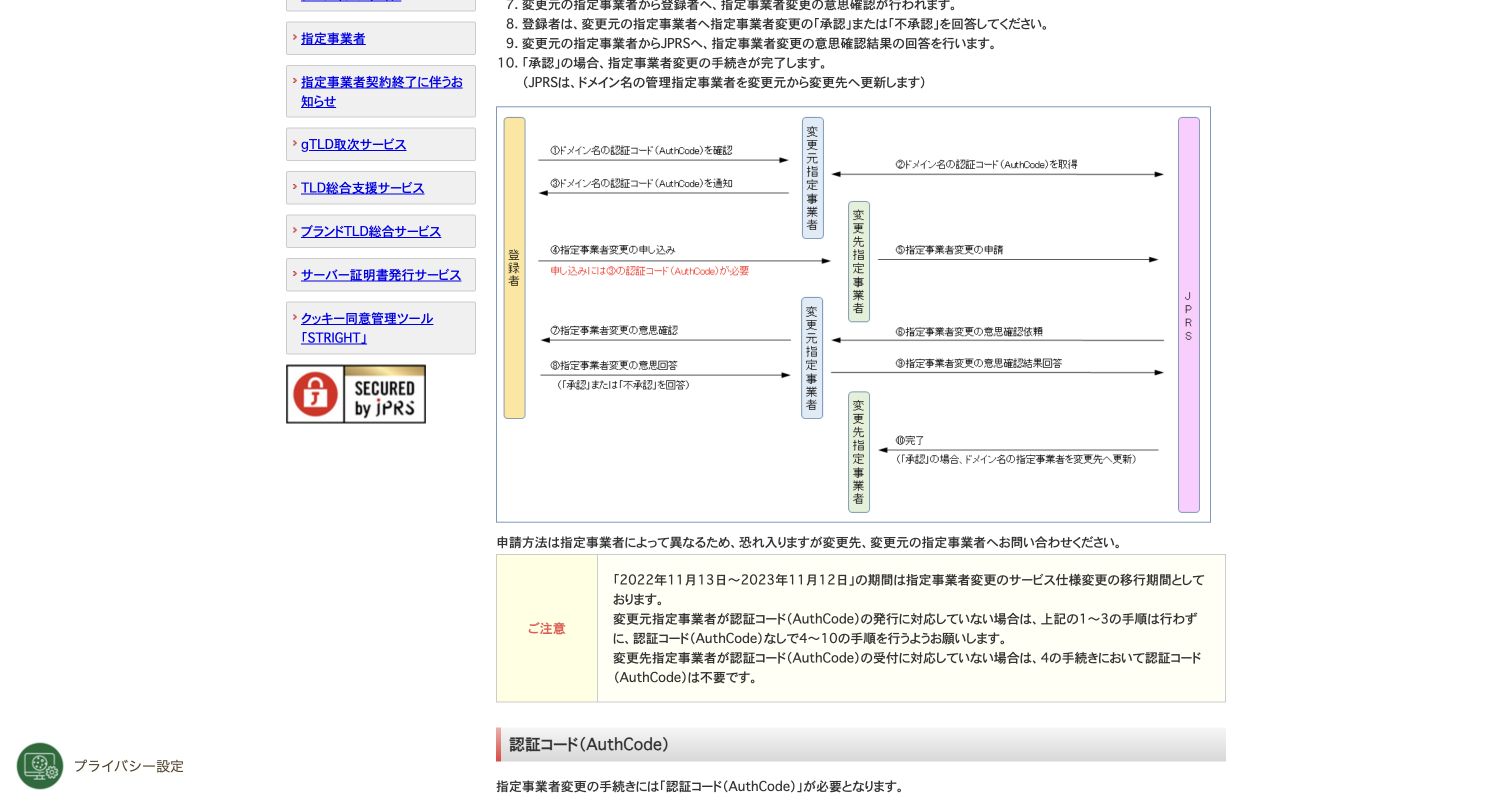1512x801 pixels.
Task: Click the red 申し込みには③の認証コードが必要 note
Action: (x=649, y=271)
